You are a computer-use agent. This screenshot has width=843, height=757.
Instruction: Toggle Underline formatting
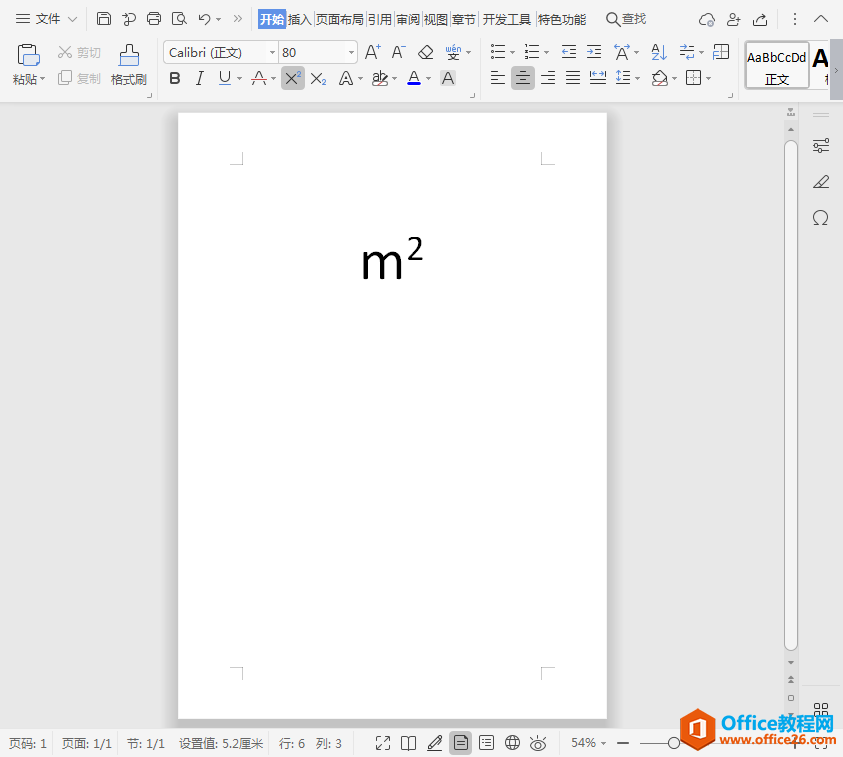225,78
